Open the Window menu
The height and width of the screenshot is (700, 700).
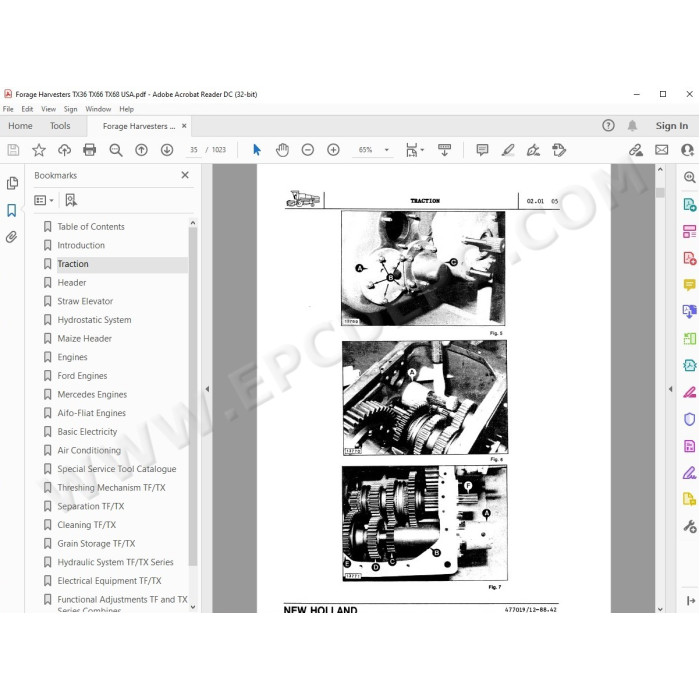click(98, 109)
